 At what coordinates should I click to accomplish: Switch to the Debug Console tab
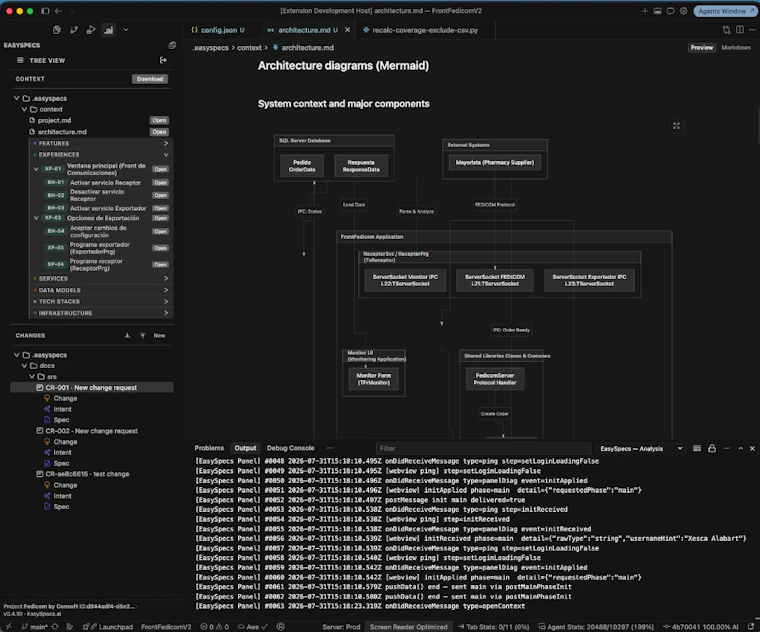290,448
